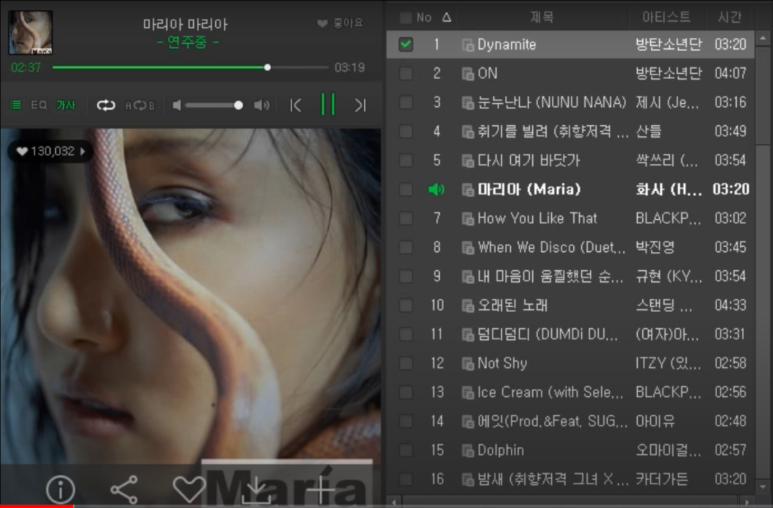
Task: Check the 다시 여기 바닷가 checkbox
Action: click(406, 160)
